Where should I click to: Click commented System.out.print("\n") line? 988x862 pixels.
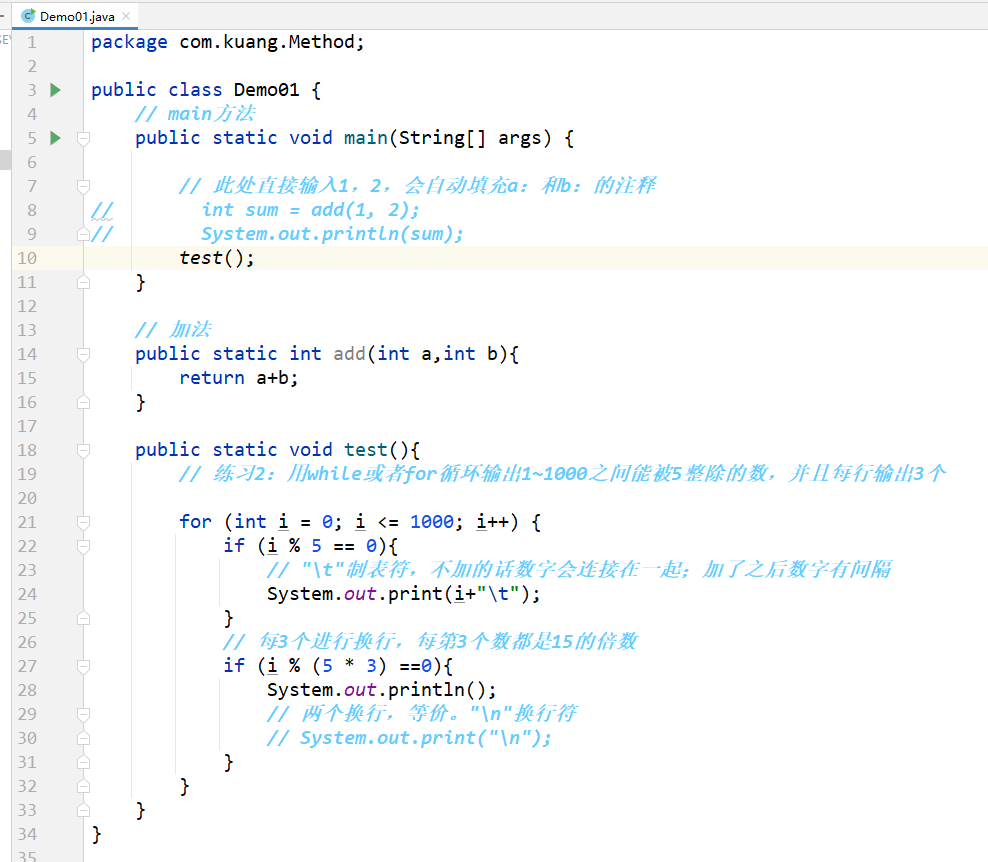(409, 738)
